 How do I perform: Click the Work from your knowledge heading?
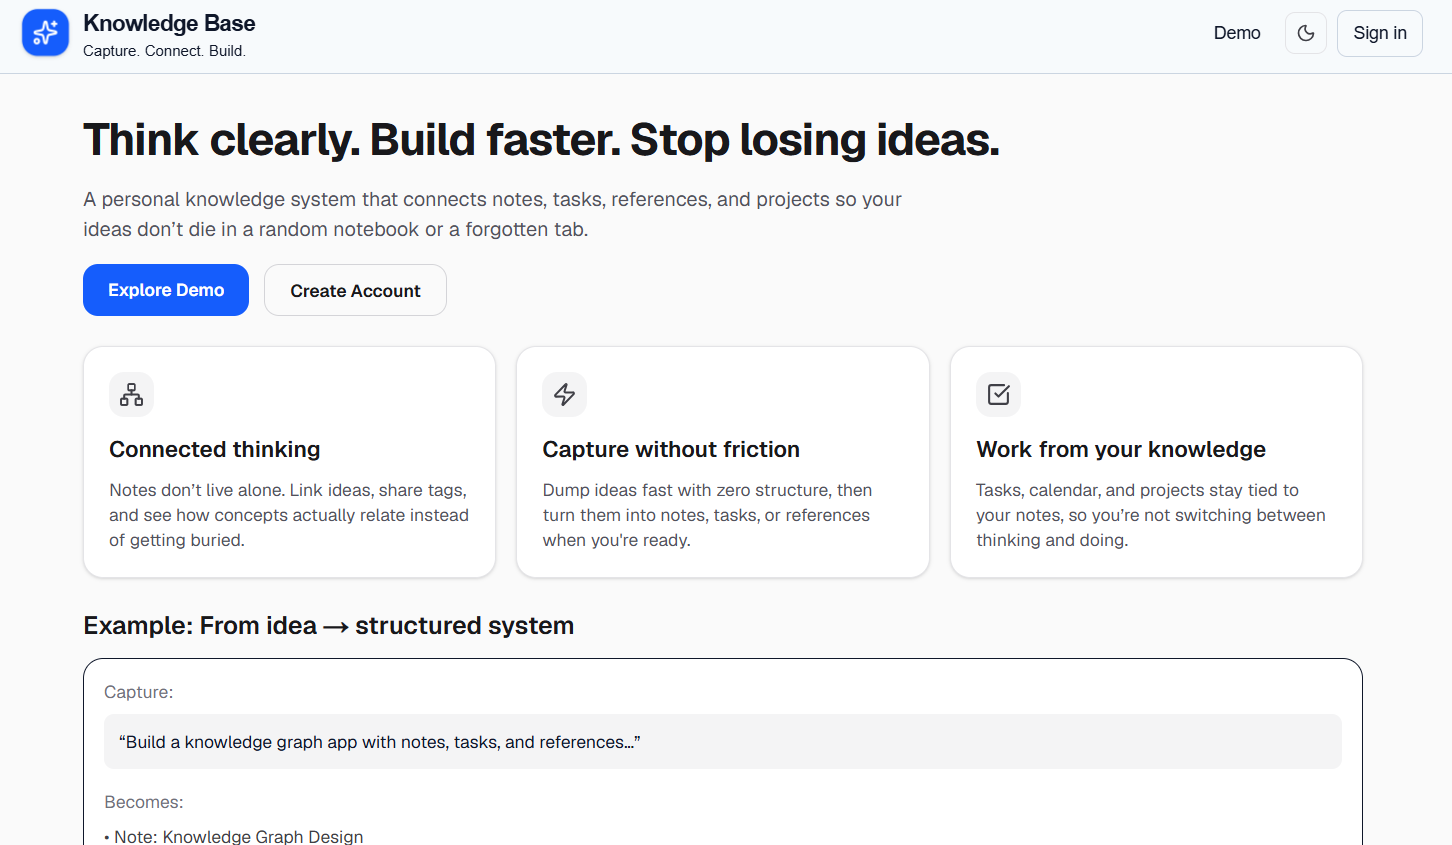pos(1121,449)
